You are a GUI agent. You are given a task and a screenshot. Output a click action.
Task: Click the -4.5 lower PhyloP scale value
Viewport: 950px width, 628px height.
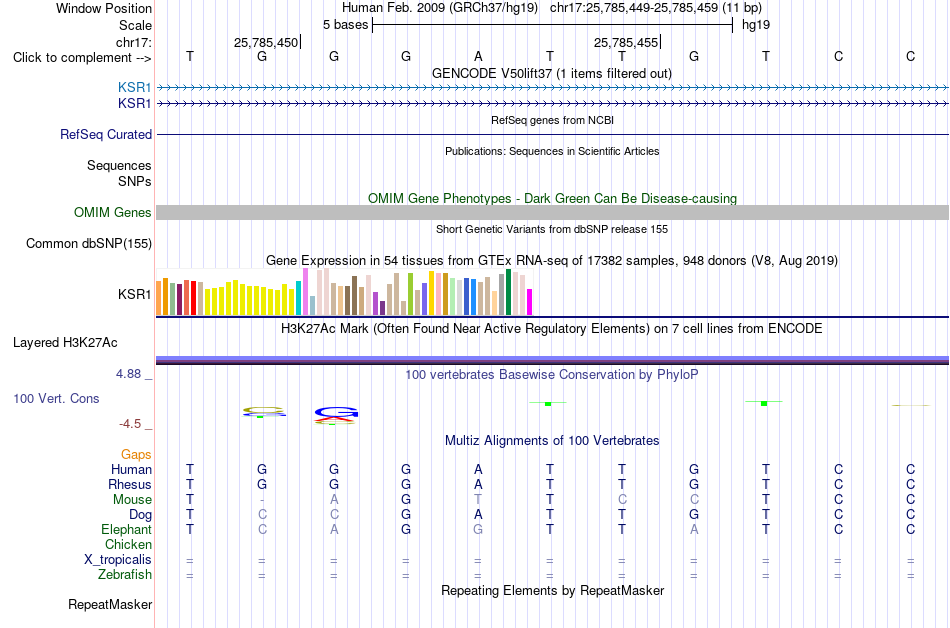[130, 424]
